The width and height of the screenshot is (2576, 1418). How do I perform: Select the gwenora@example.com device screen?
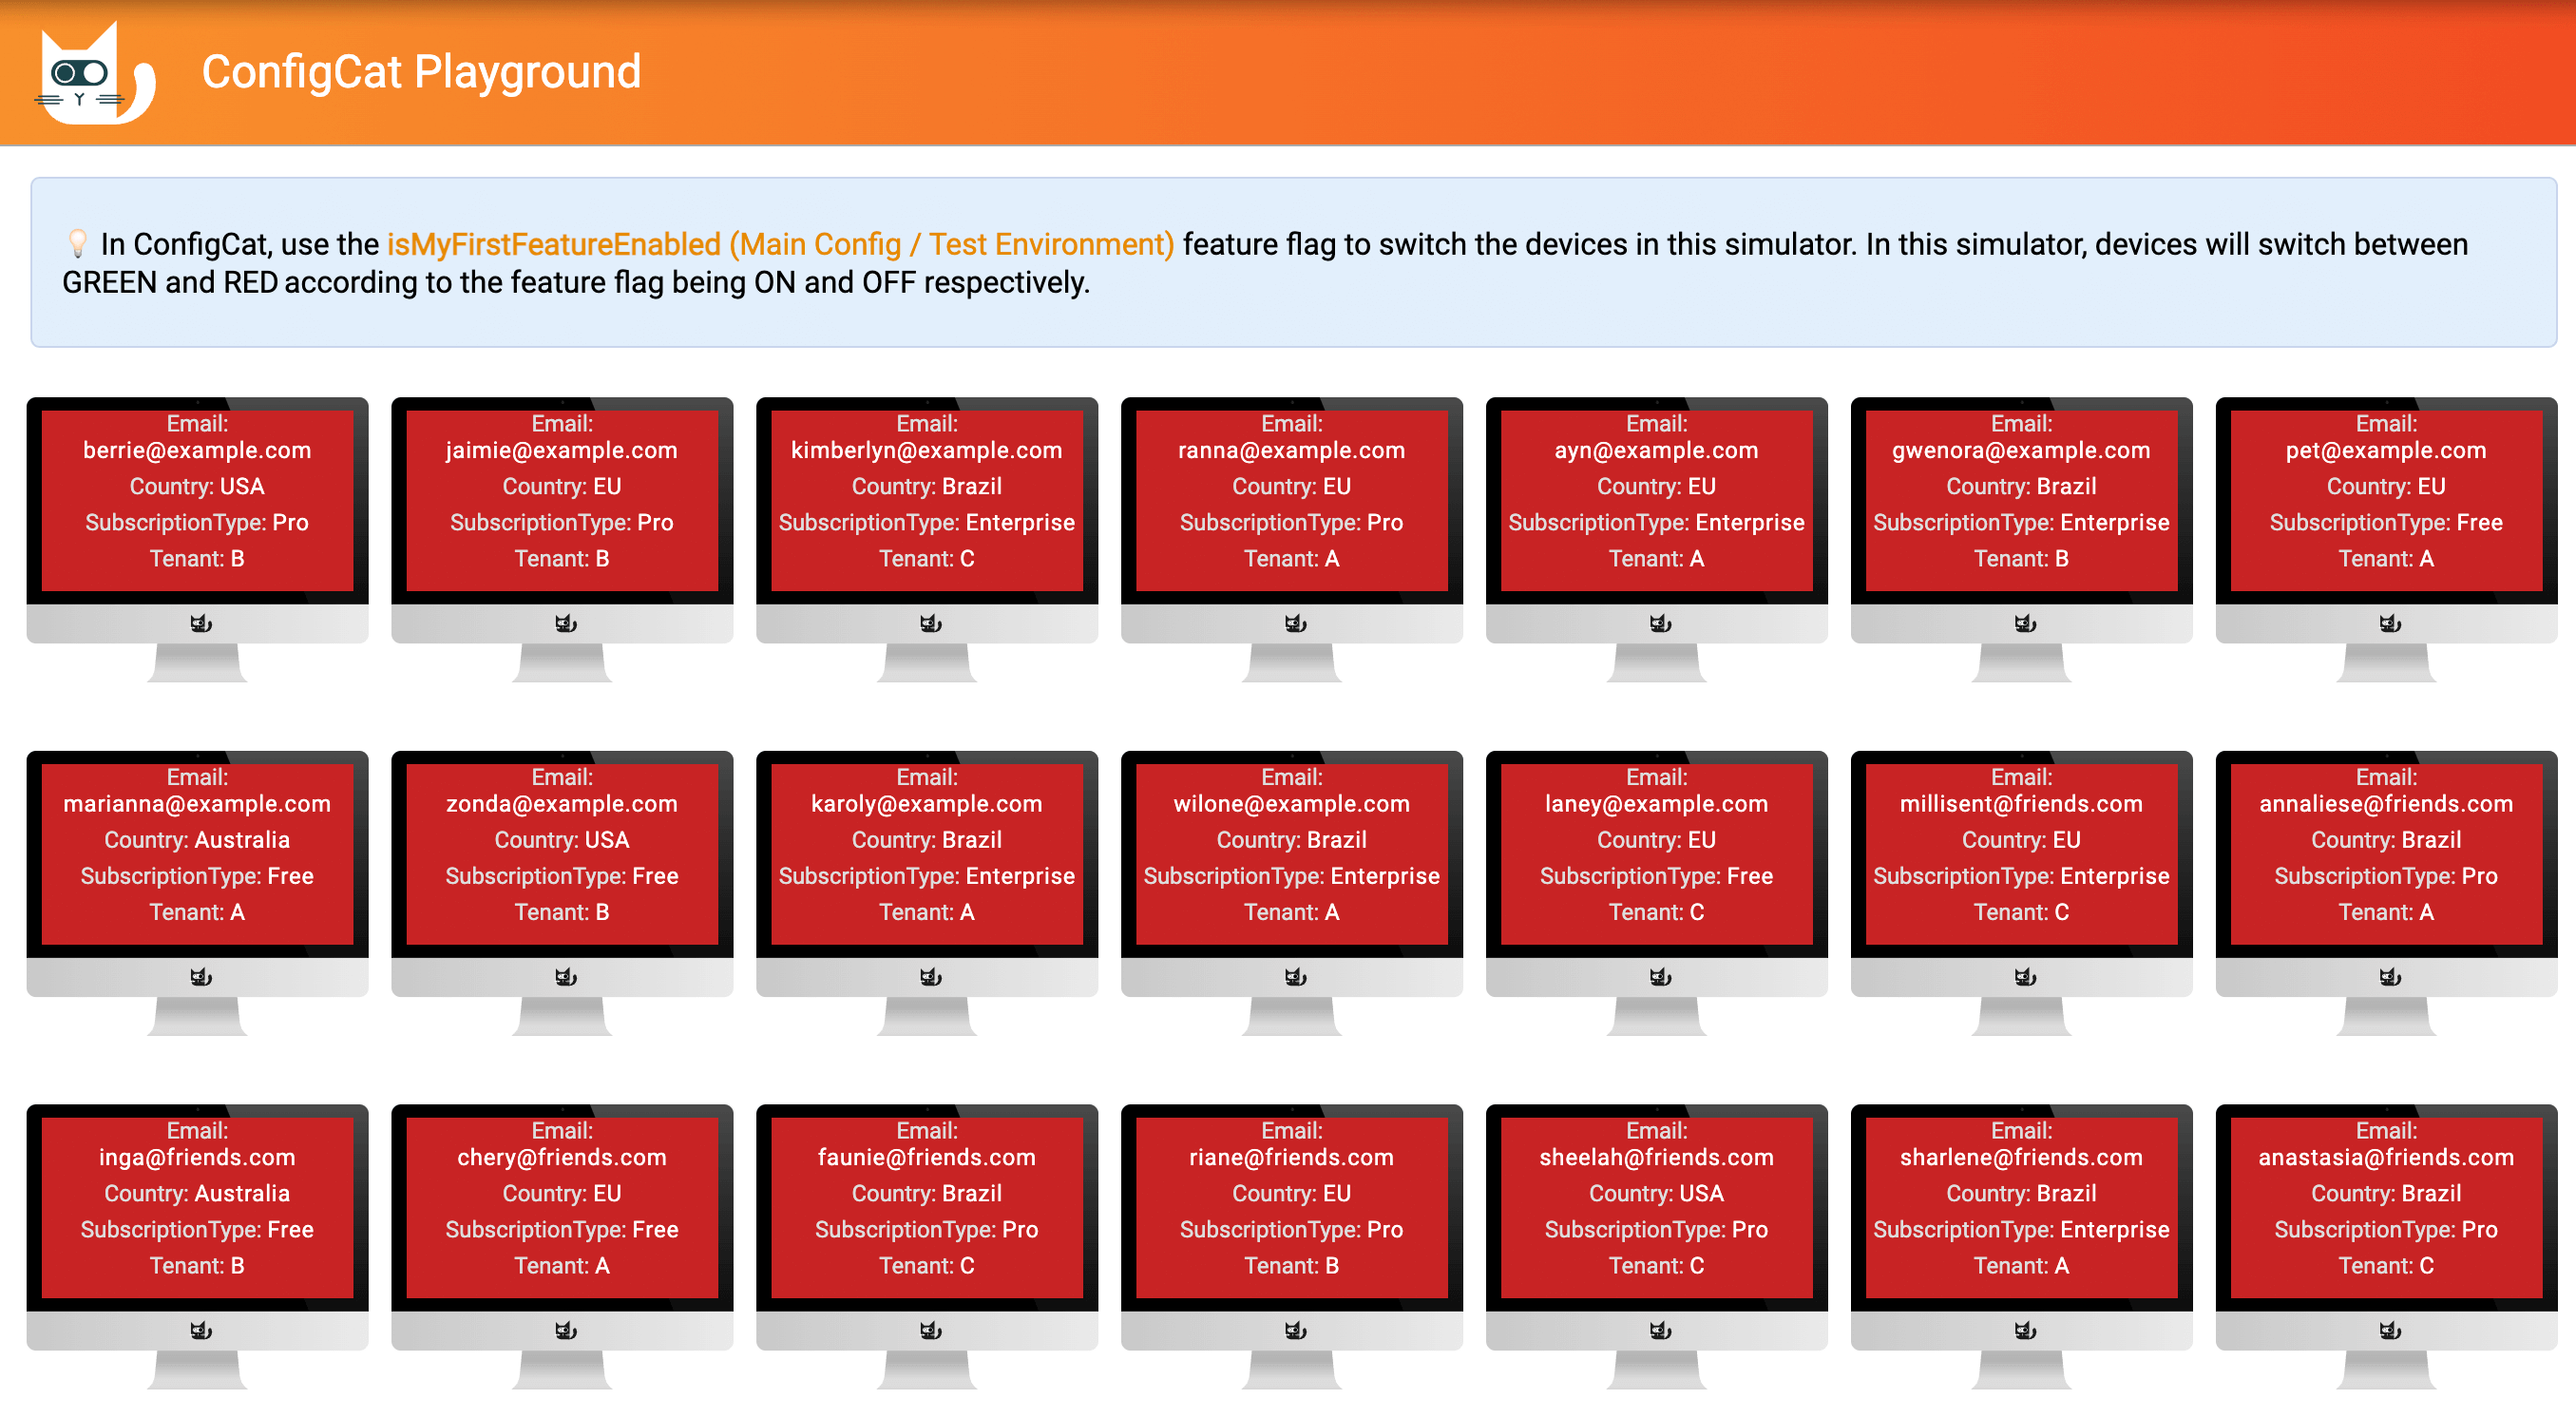[x=2021, y=500]
